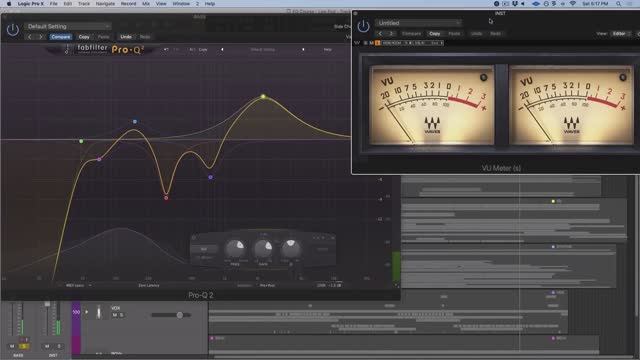Move the VOX track volume slider
The width and height of the screenshot is (640, 360).
tap(180, 315)
